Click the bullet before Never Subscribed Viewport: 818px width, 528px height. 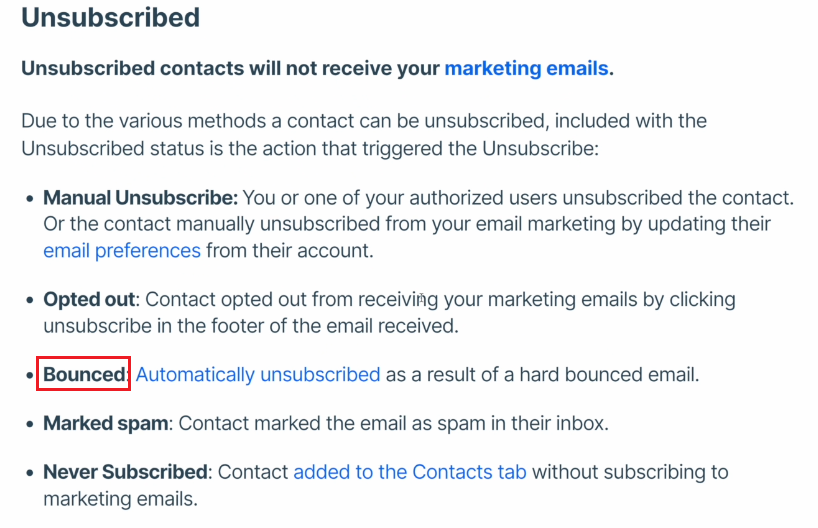(x=30, y=473)
